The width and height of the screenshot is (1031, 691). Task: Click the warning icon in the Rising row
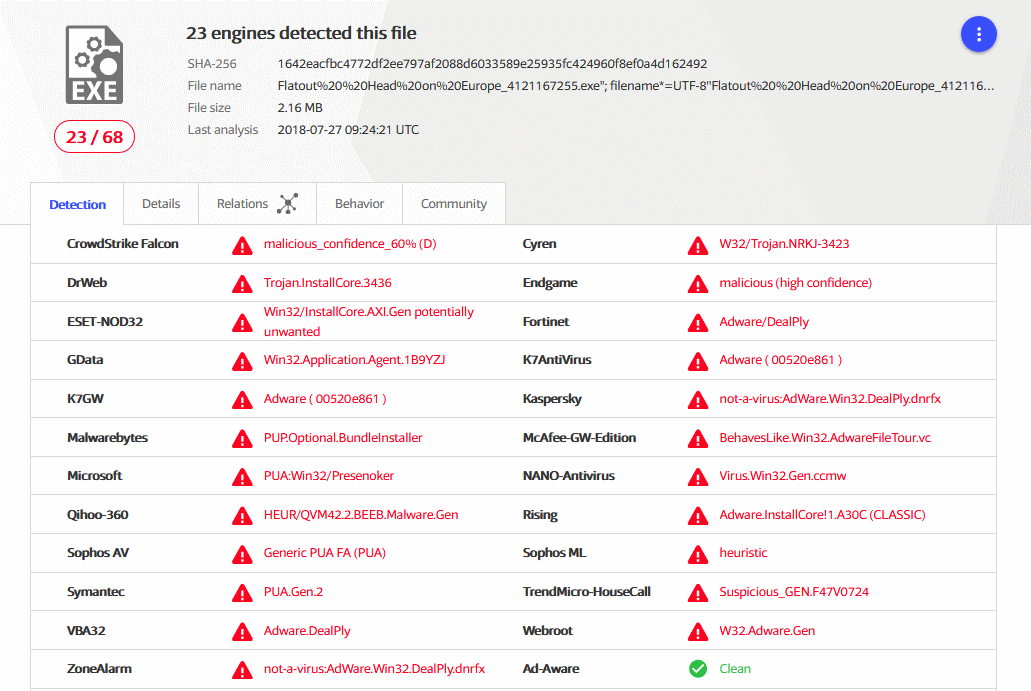698,517
